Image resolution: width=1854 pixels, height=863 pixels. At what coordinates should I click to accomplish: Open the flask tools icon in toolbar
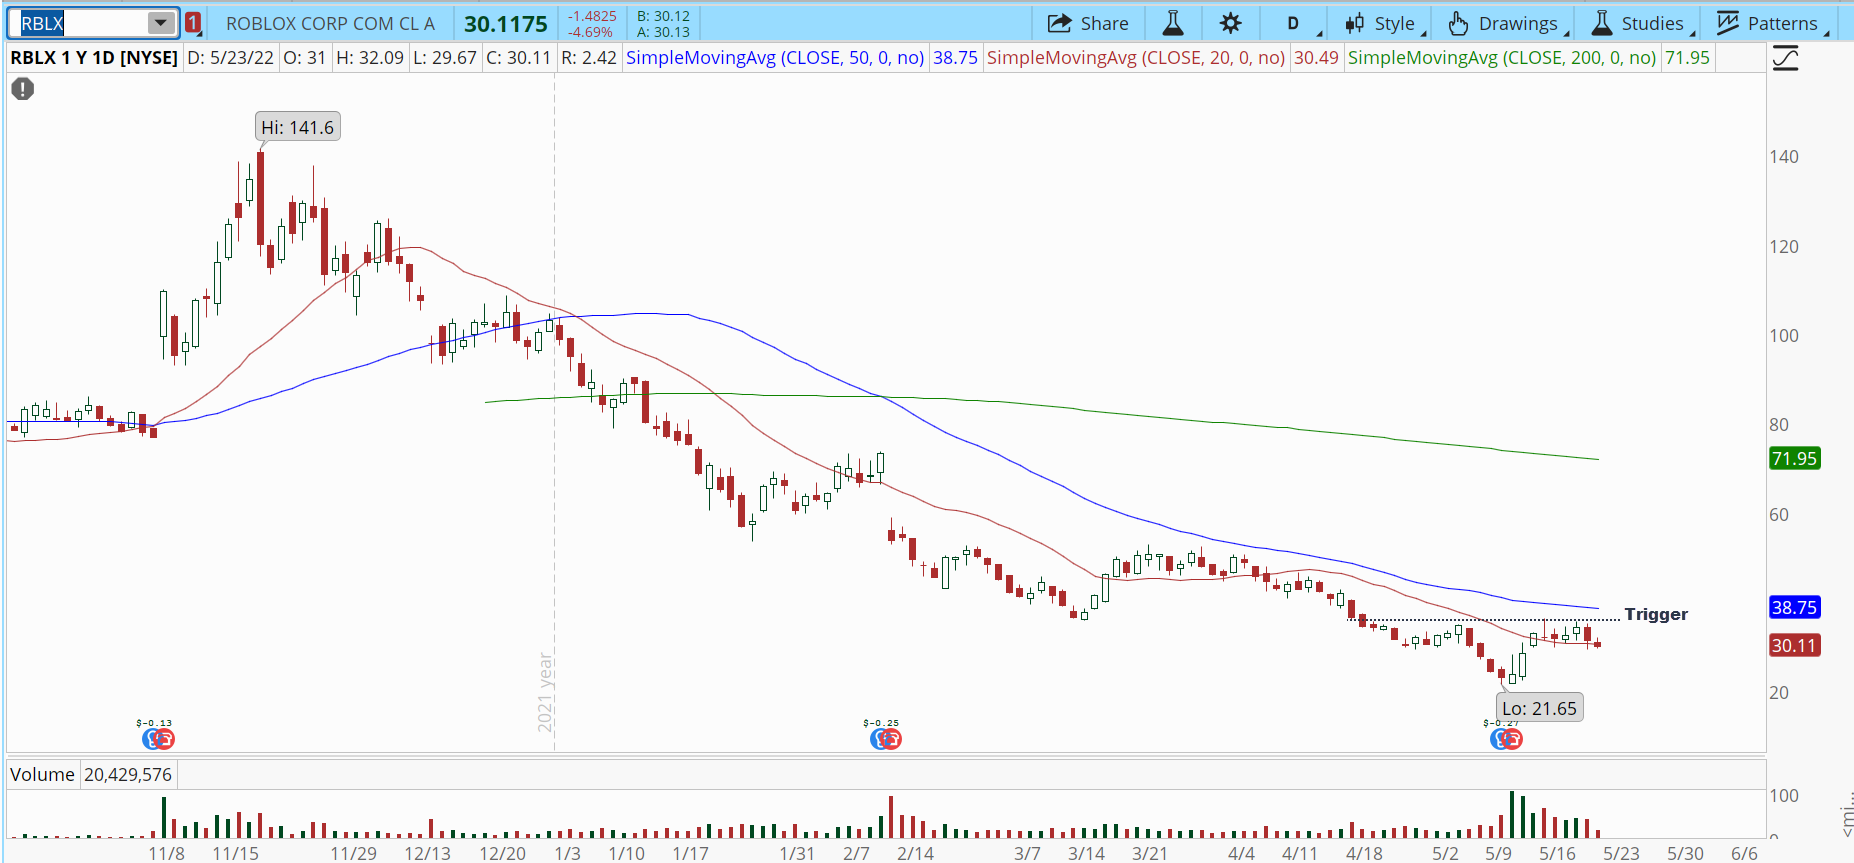[x=1173, y=23]
